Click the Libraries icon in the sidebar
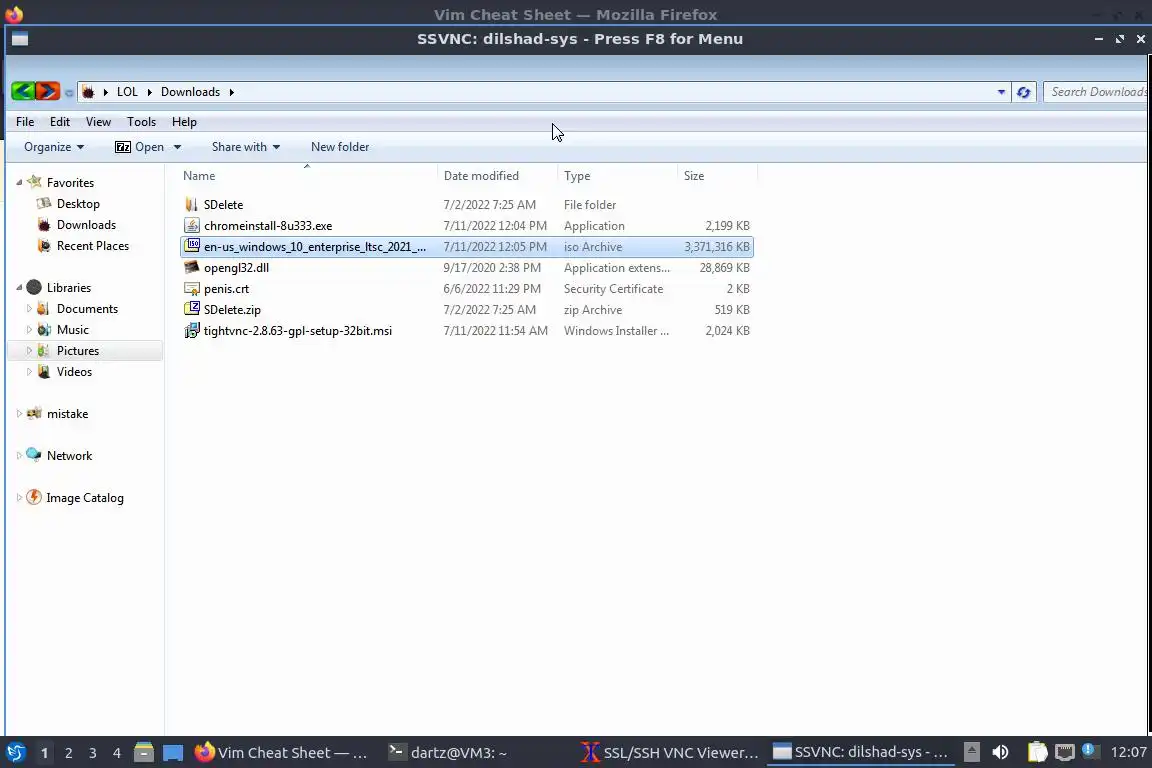Viewport: 1152px width, 768px height. pyautogui.click(x=34, y=287)
